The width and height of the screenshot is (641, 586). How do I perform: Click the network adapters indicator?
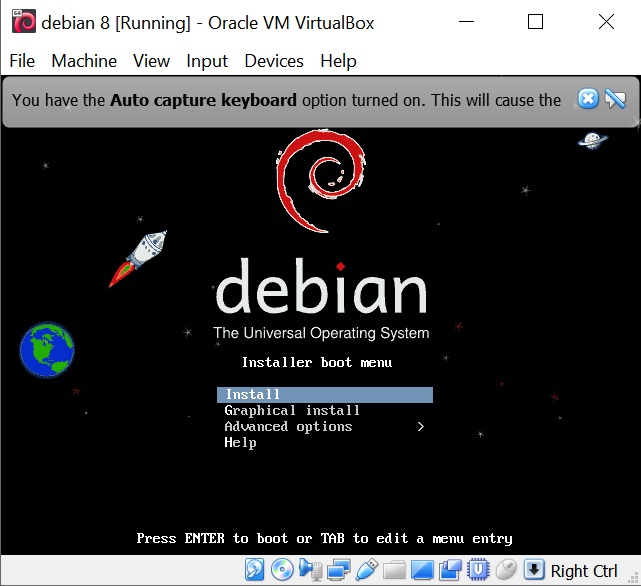pyautogui.click(x=338, y=570)
